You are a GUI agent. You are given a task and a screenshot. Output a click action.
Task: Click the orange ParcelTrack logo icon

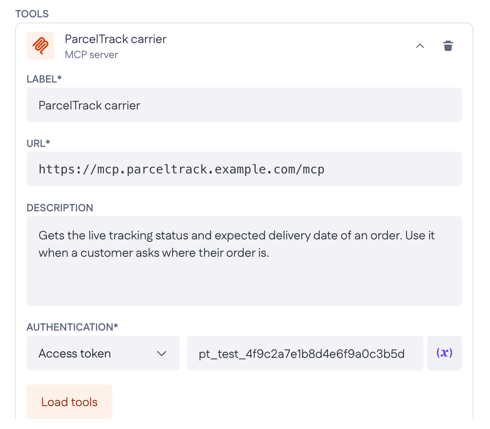coord(40,46)
